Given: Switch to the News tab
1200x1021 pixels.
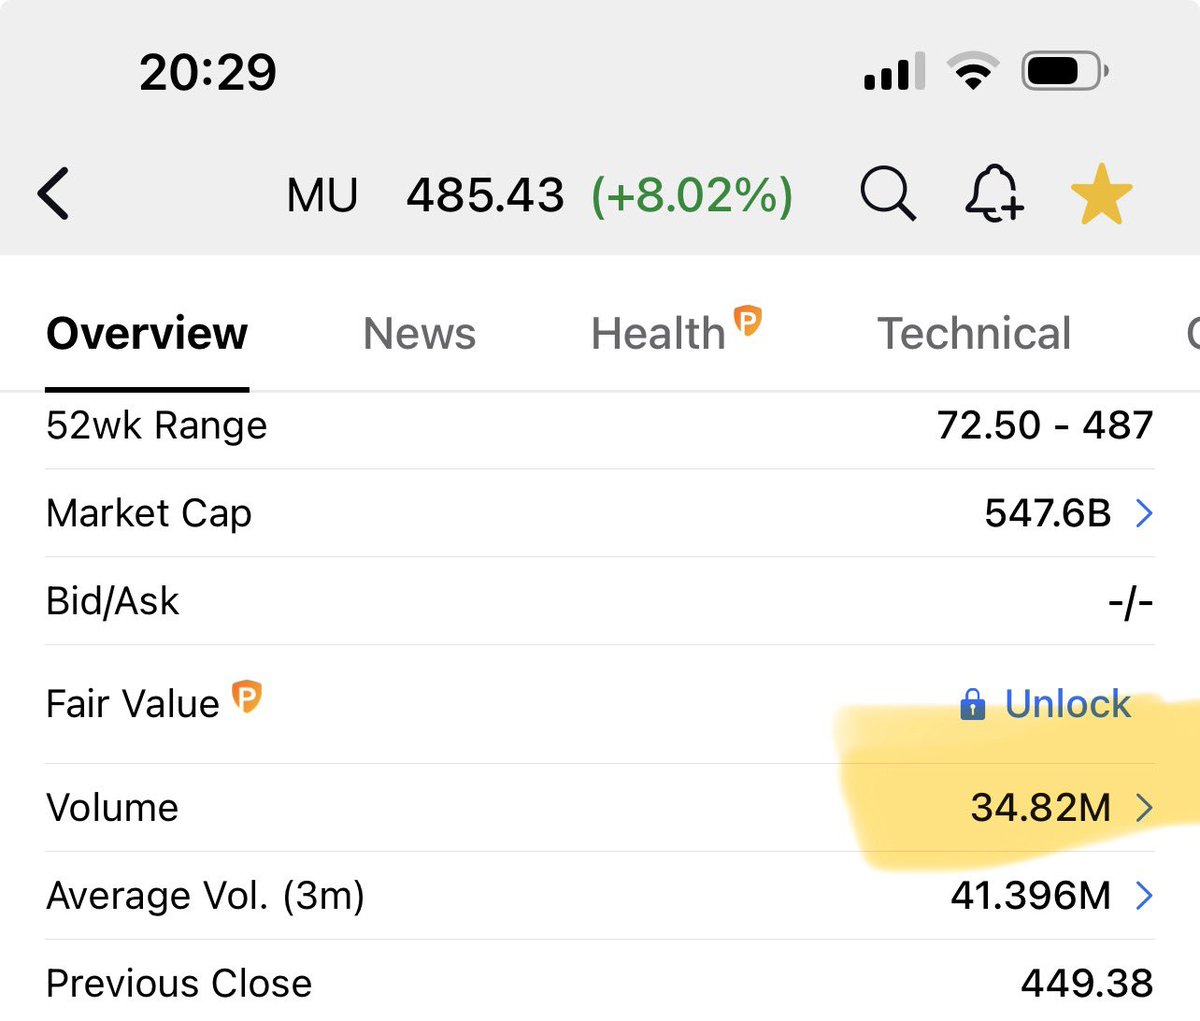Looking at the screenshot, I should [419, 333].
